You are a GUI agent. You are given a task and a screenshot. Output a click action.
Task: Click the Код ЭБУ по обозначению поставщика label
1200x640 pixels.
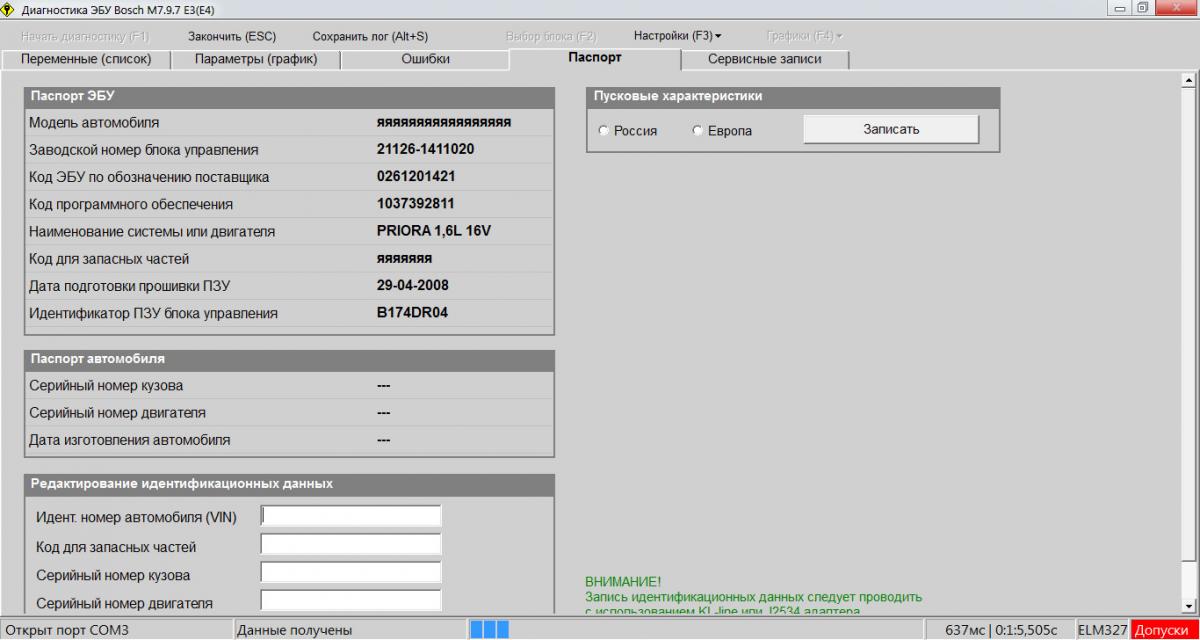click(x=149, y=177)
